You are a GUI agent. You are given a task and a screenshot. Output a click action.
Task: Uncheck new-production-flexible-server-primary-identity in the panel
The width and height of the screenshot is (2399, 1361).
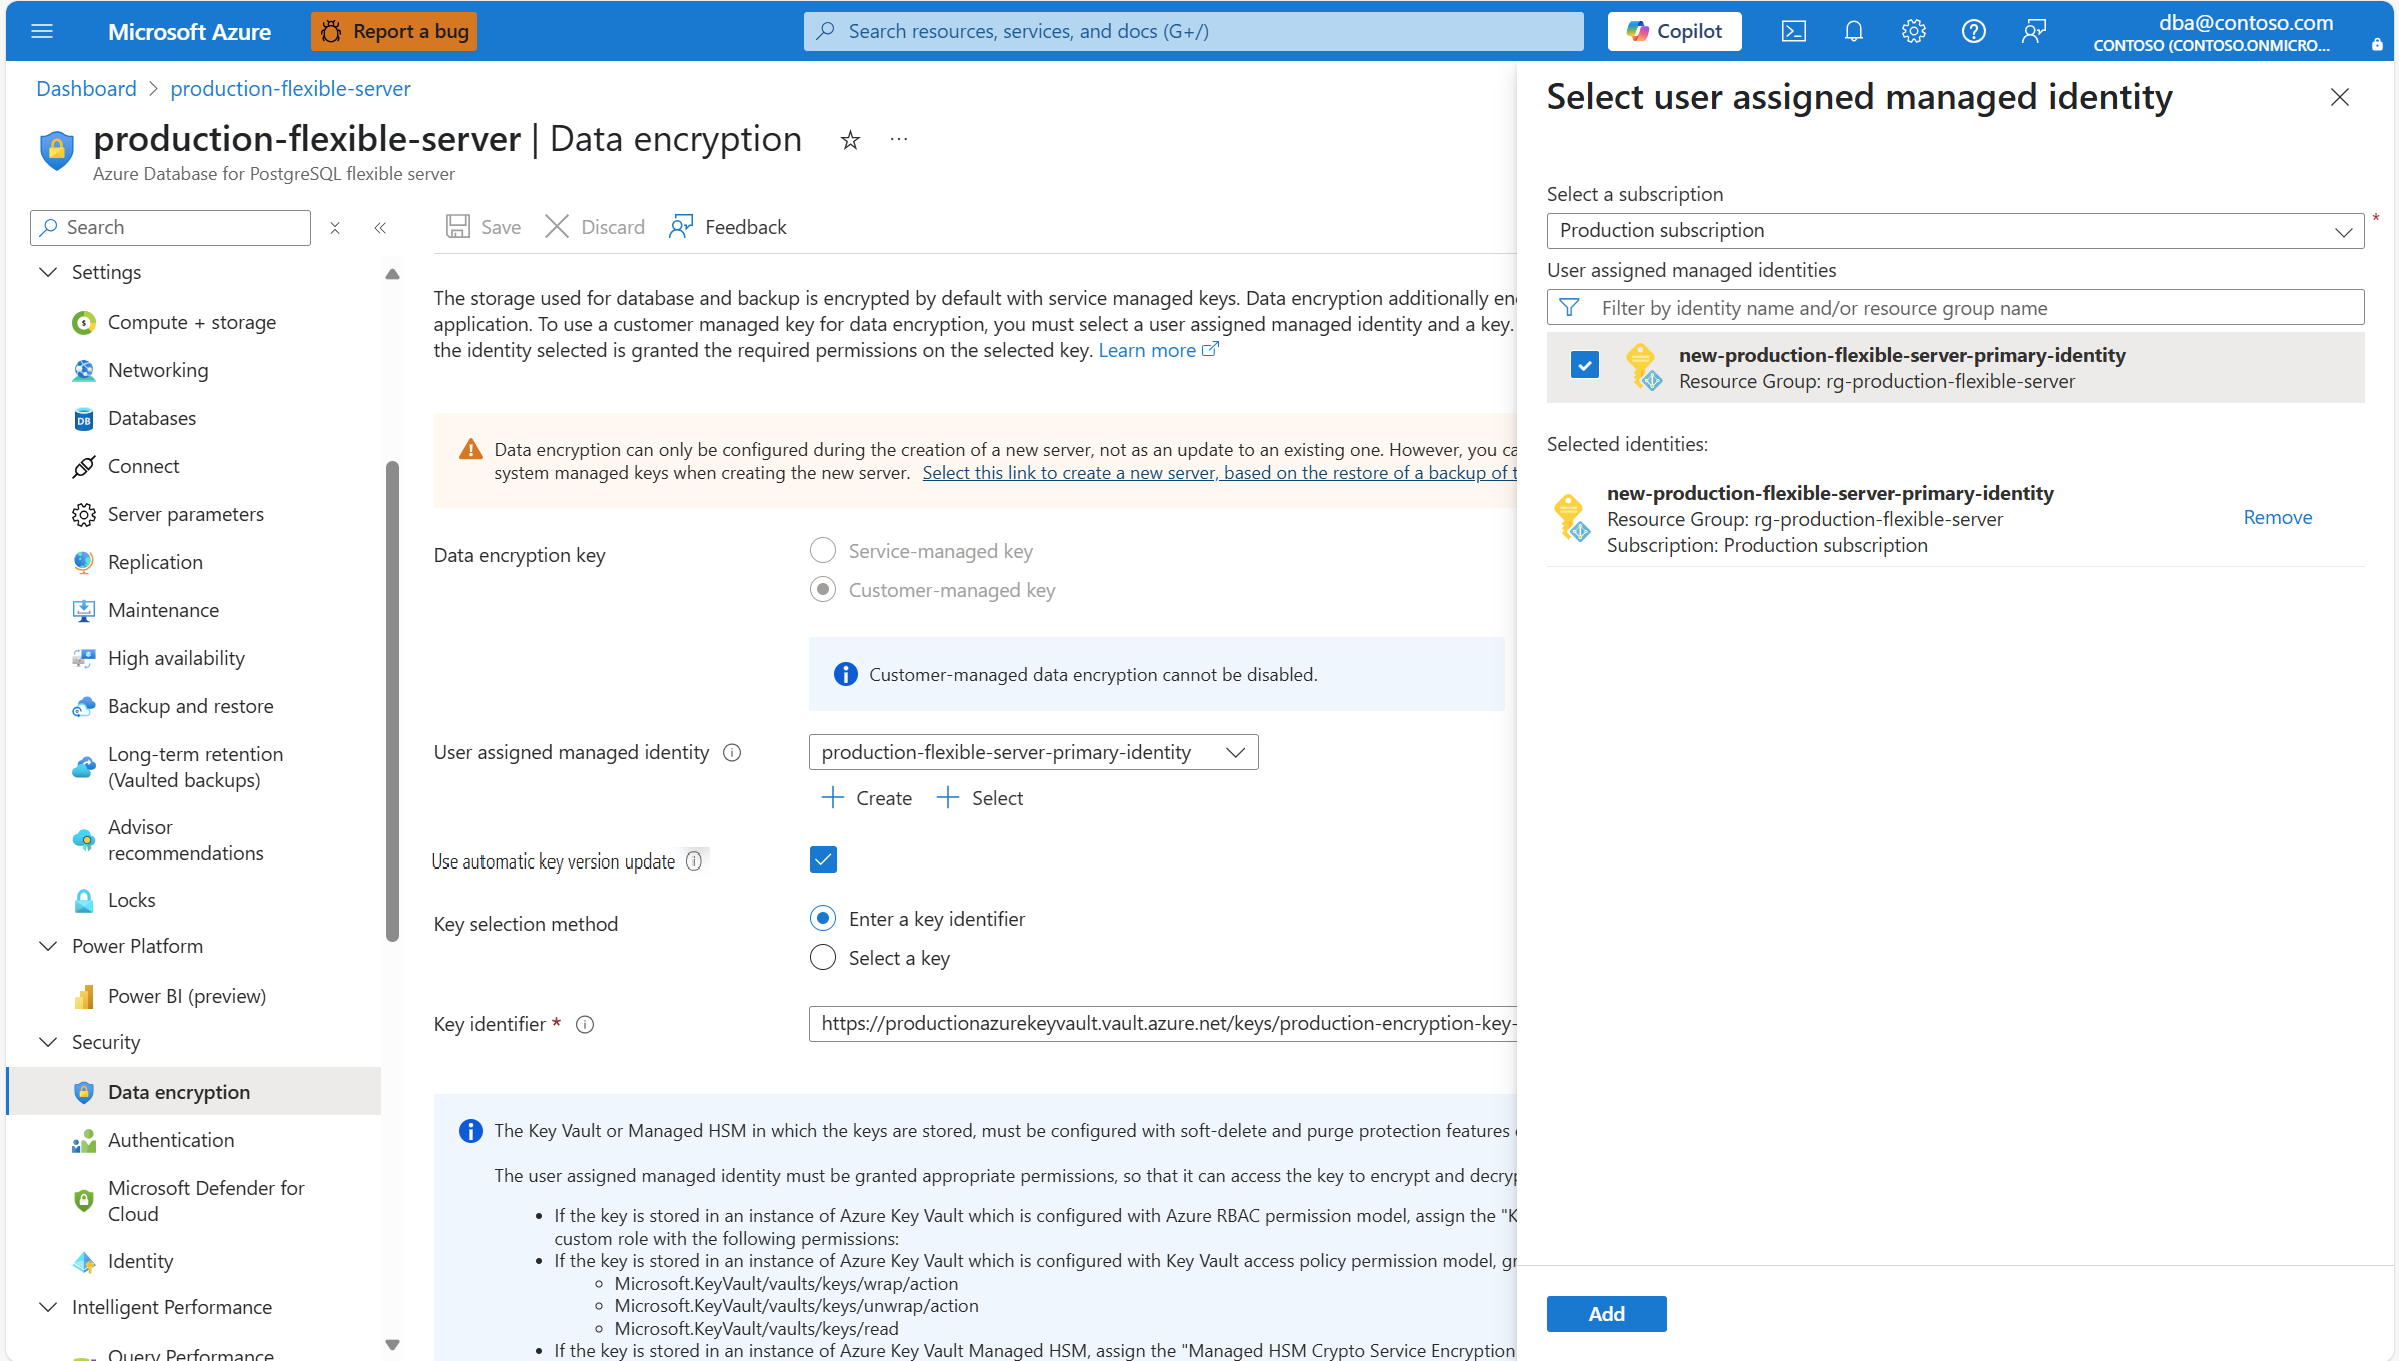coord(1583,365)
